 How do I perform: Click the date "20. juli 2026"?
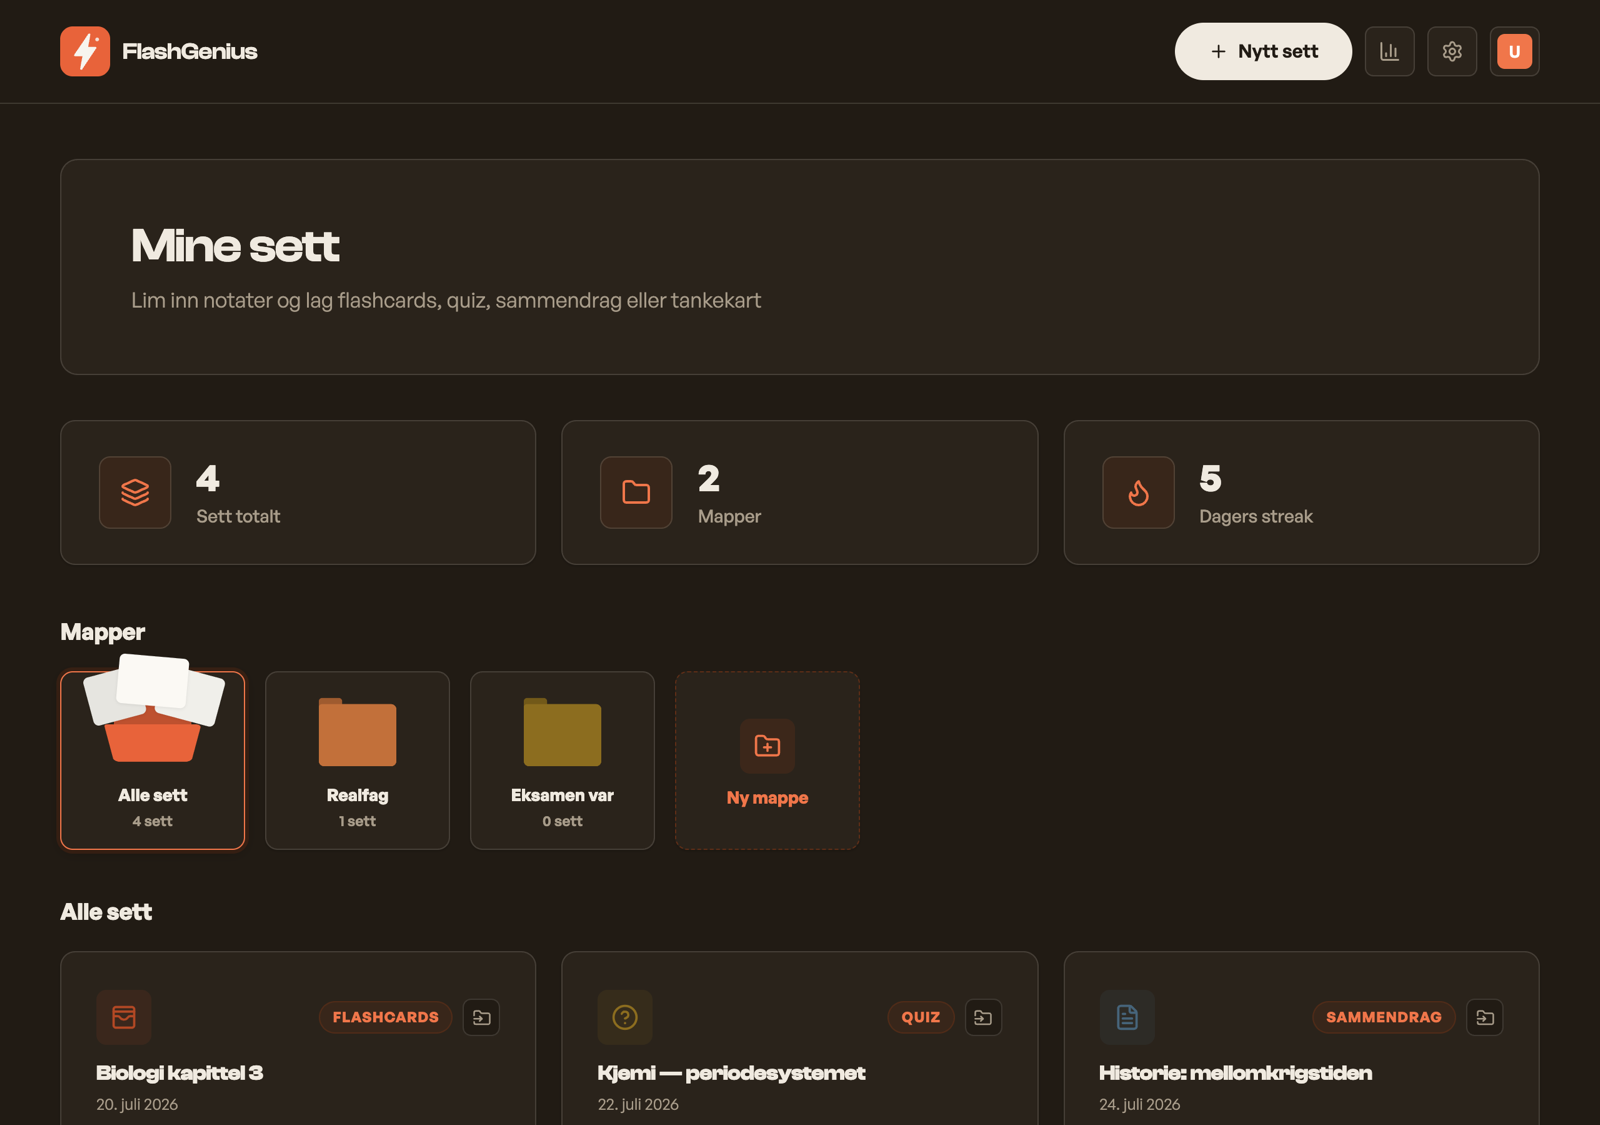(137, 1104)
